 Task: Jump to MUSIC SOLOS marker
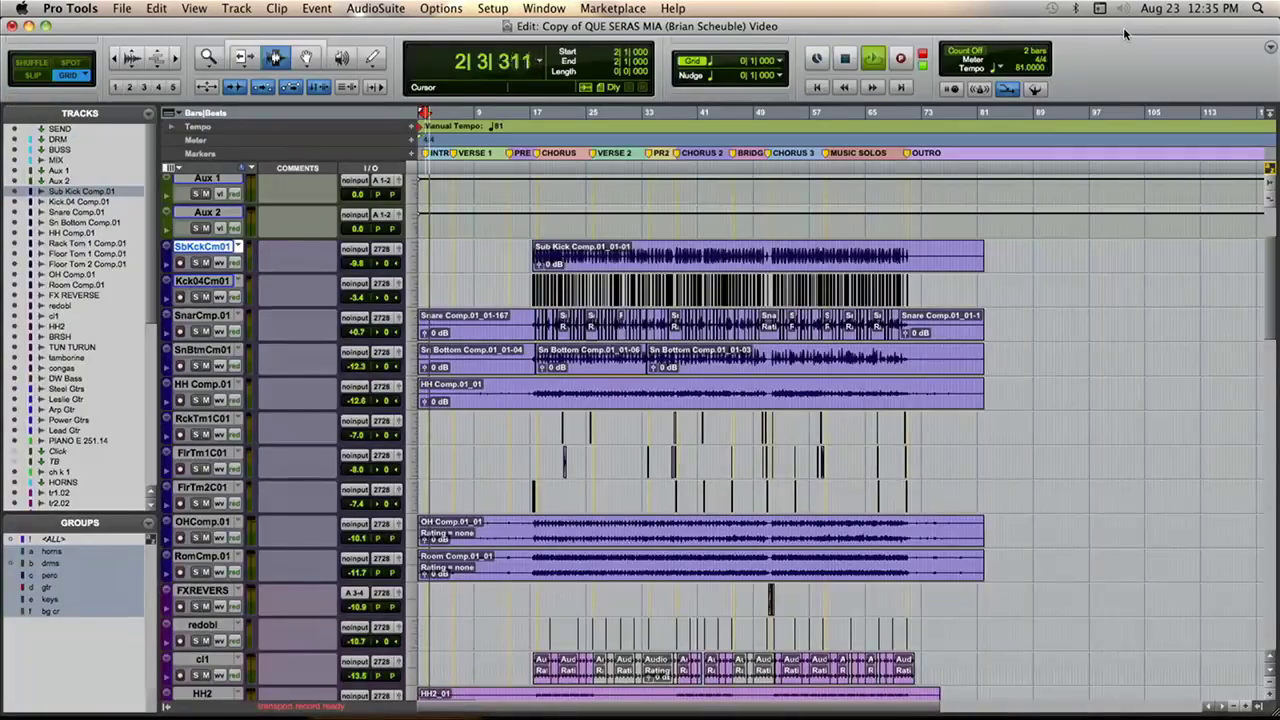pos(858,153)
